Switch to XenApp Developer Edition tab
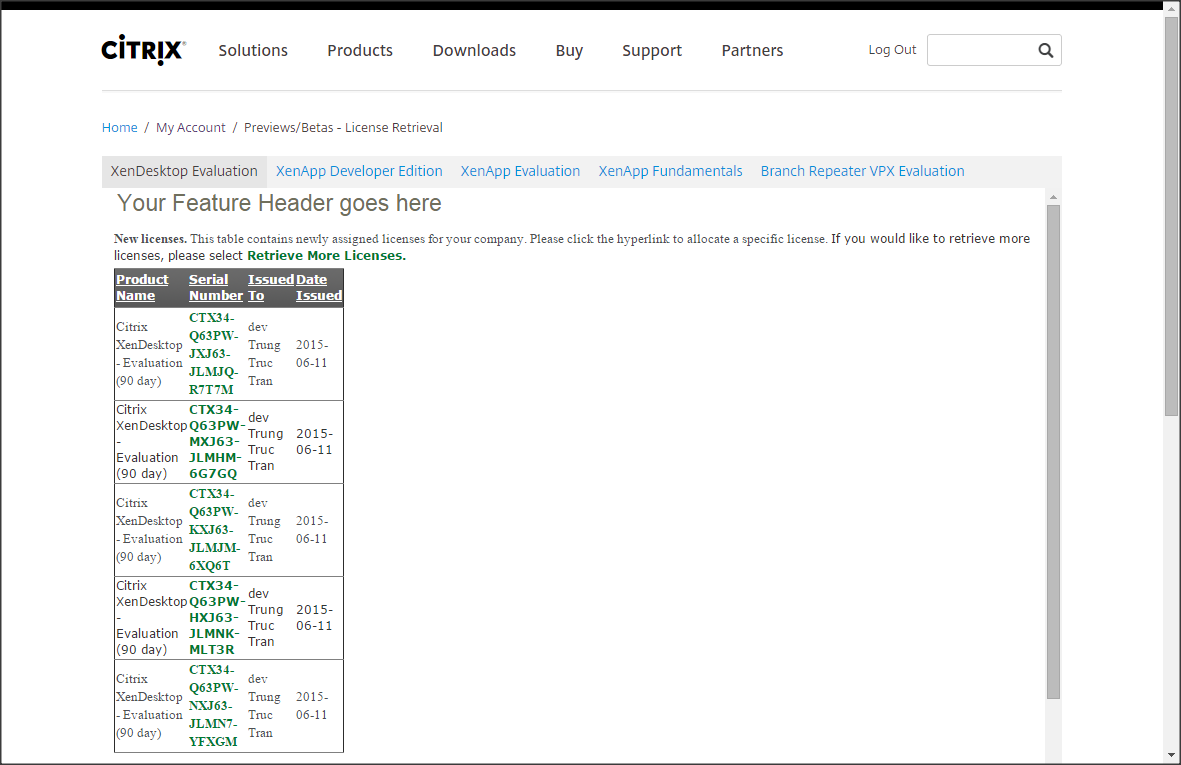 pos(359,171)
